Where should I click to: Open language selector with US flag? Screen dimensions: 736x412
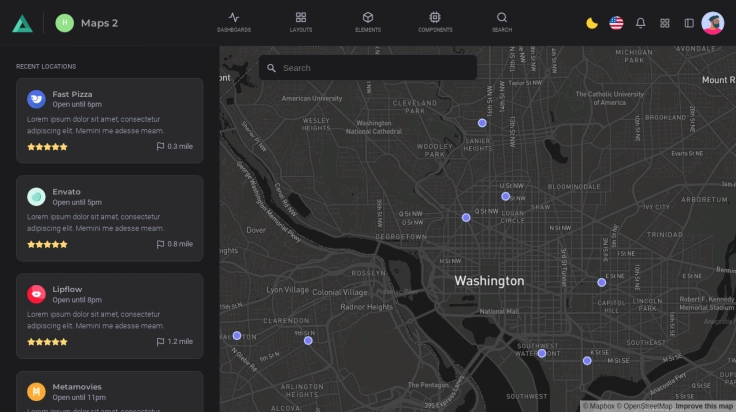pos(616,23)
